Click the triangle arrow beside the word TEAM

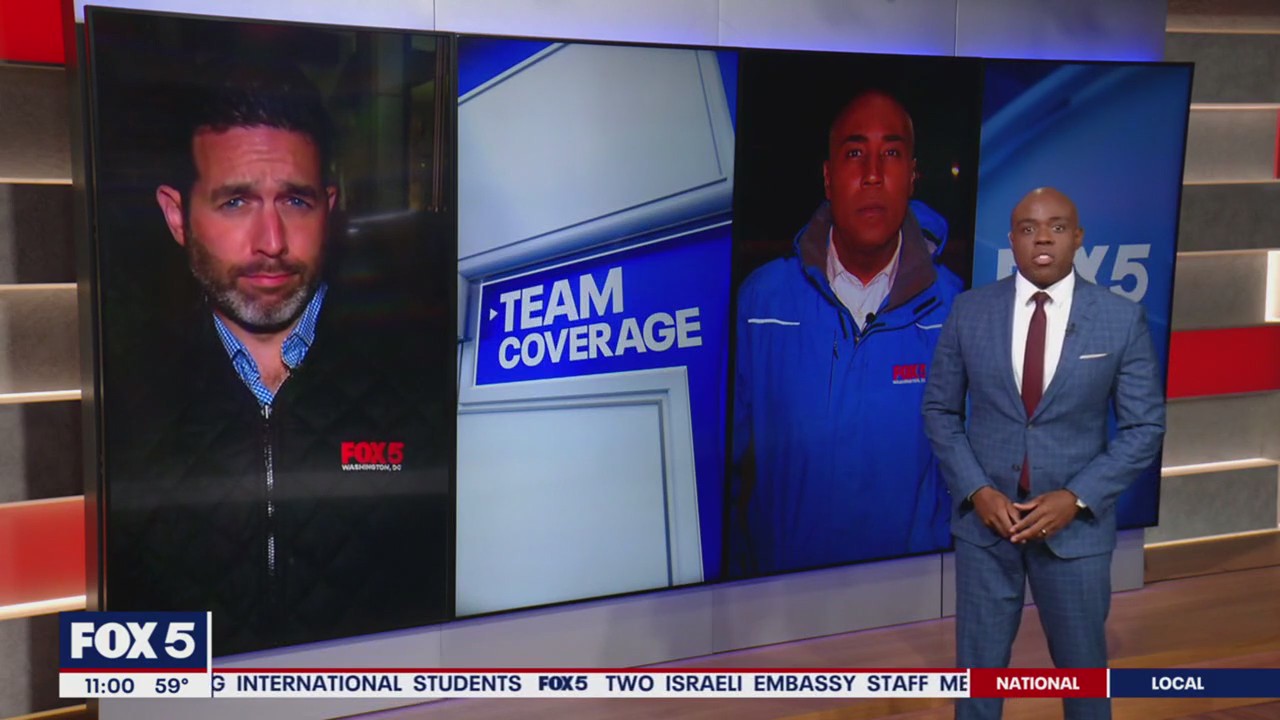pyautogui.click(x=492, y=313)
